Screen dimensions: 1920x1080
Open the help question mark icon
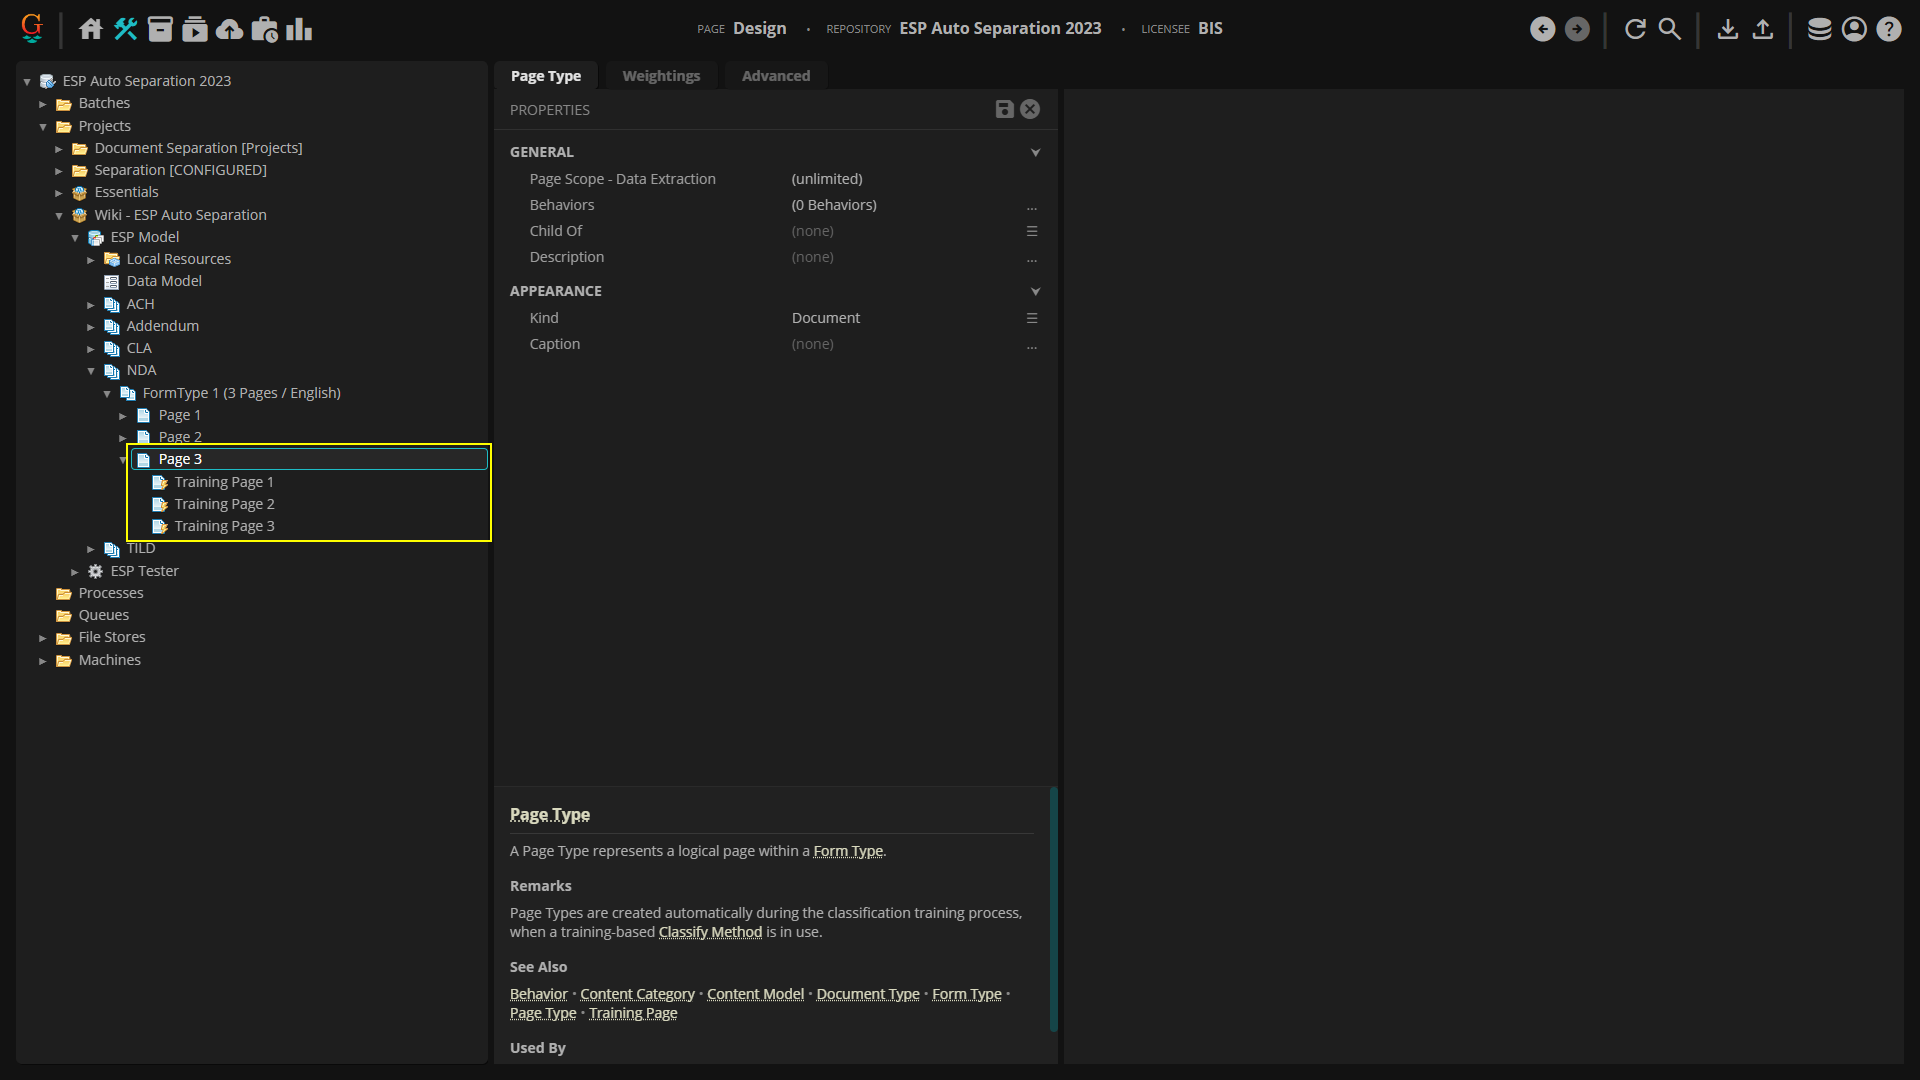(x=1888, y=29)
